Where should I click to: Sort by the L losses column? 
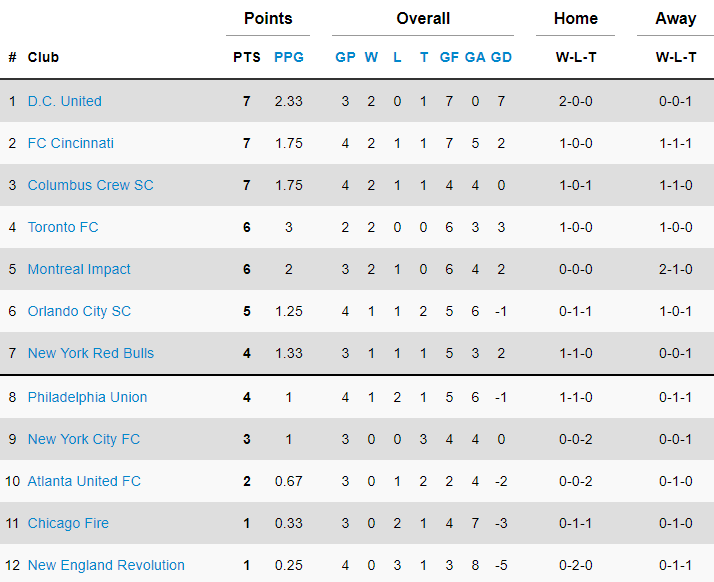[397, 57]
